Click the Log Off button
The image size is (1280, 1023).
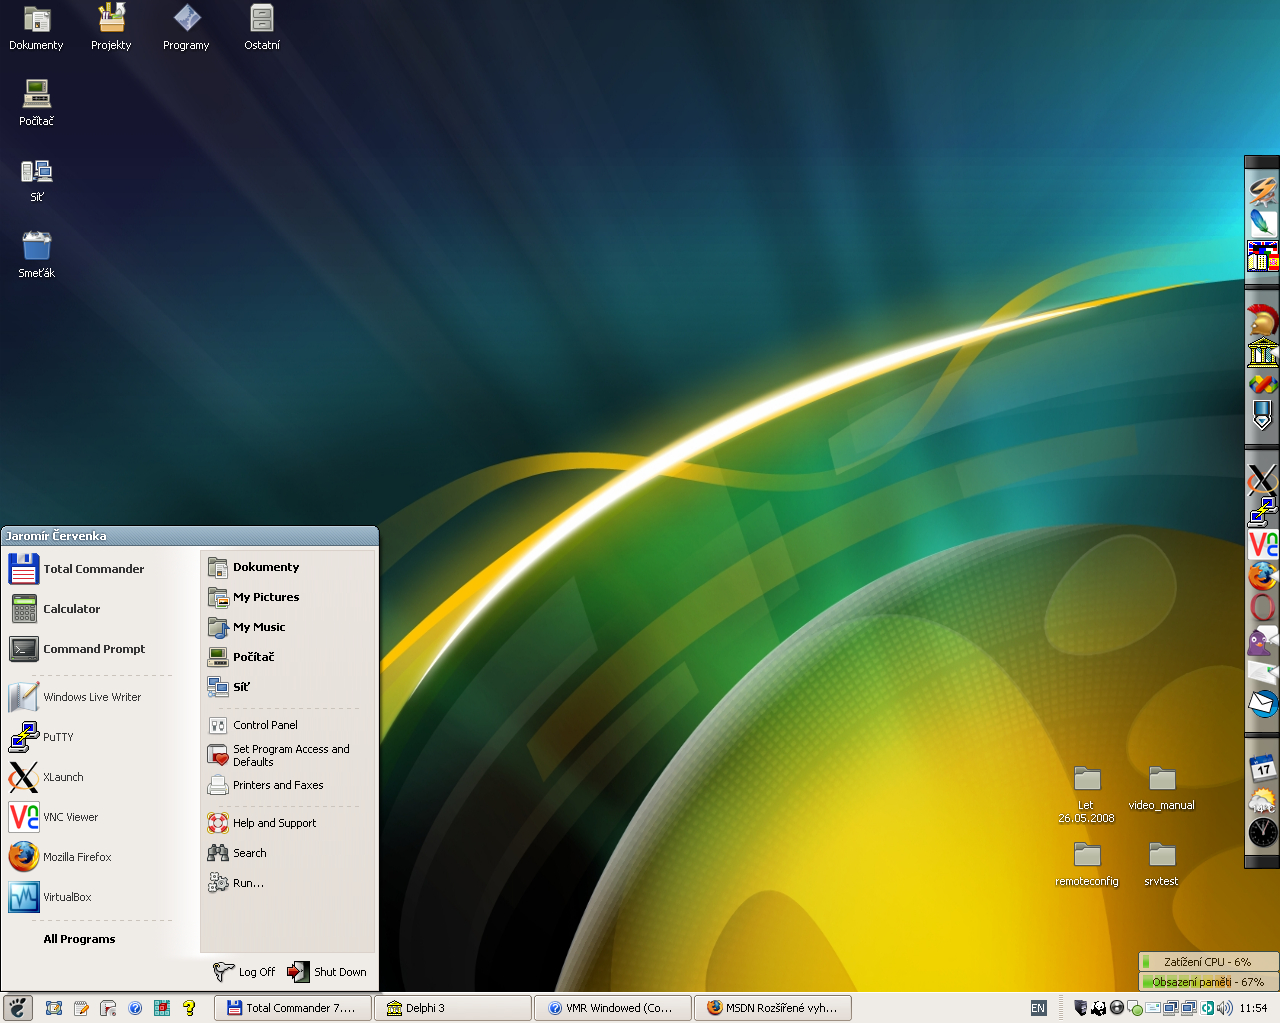tap(244, 971)
